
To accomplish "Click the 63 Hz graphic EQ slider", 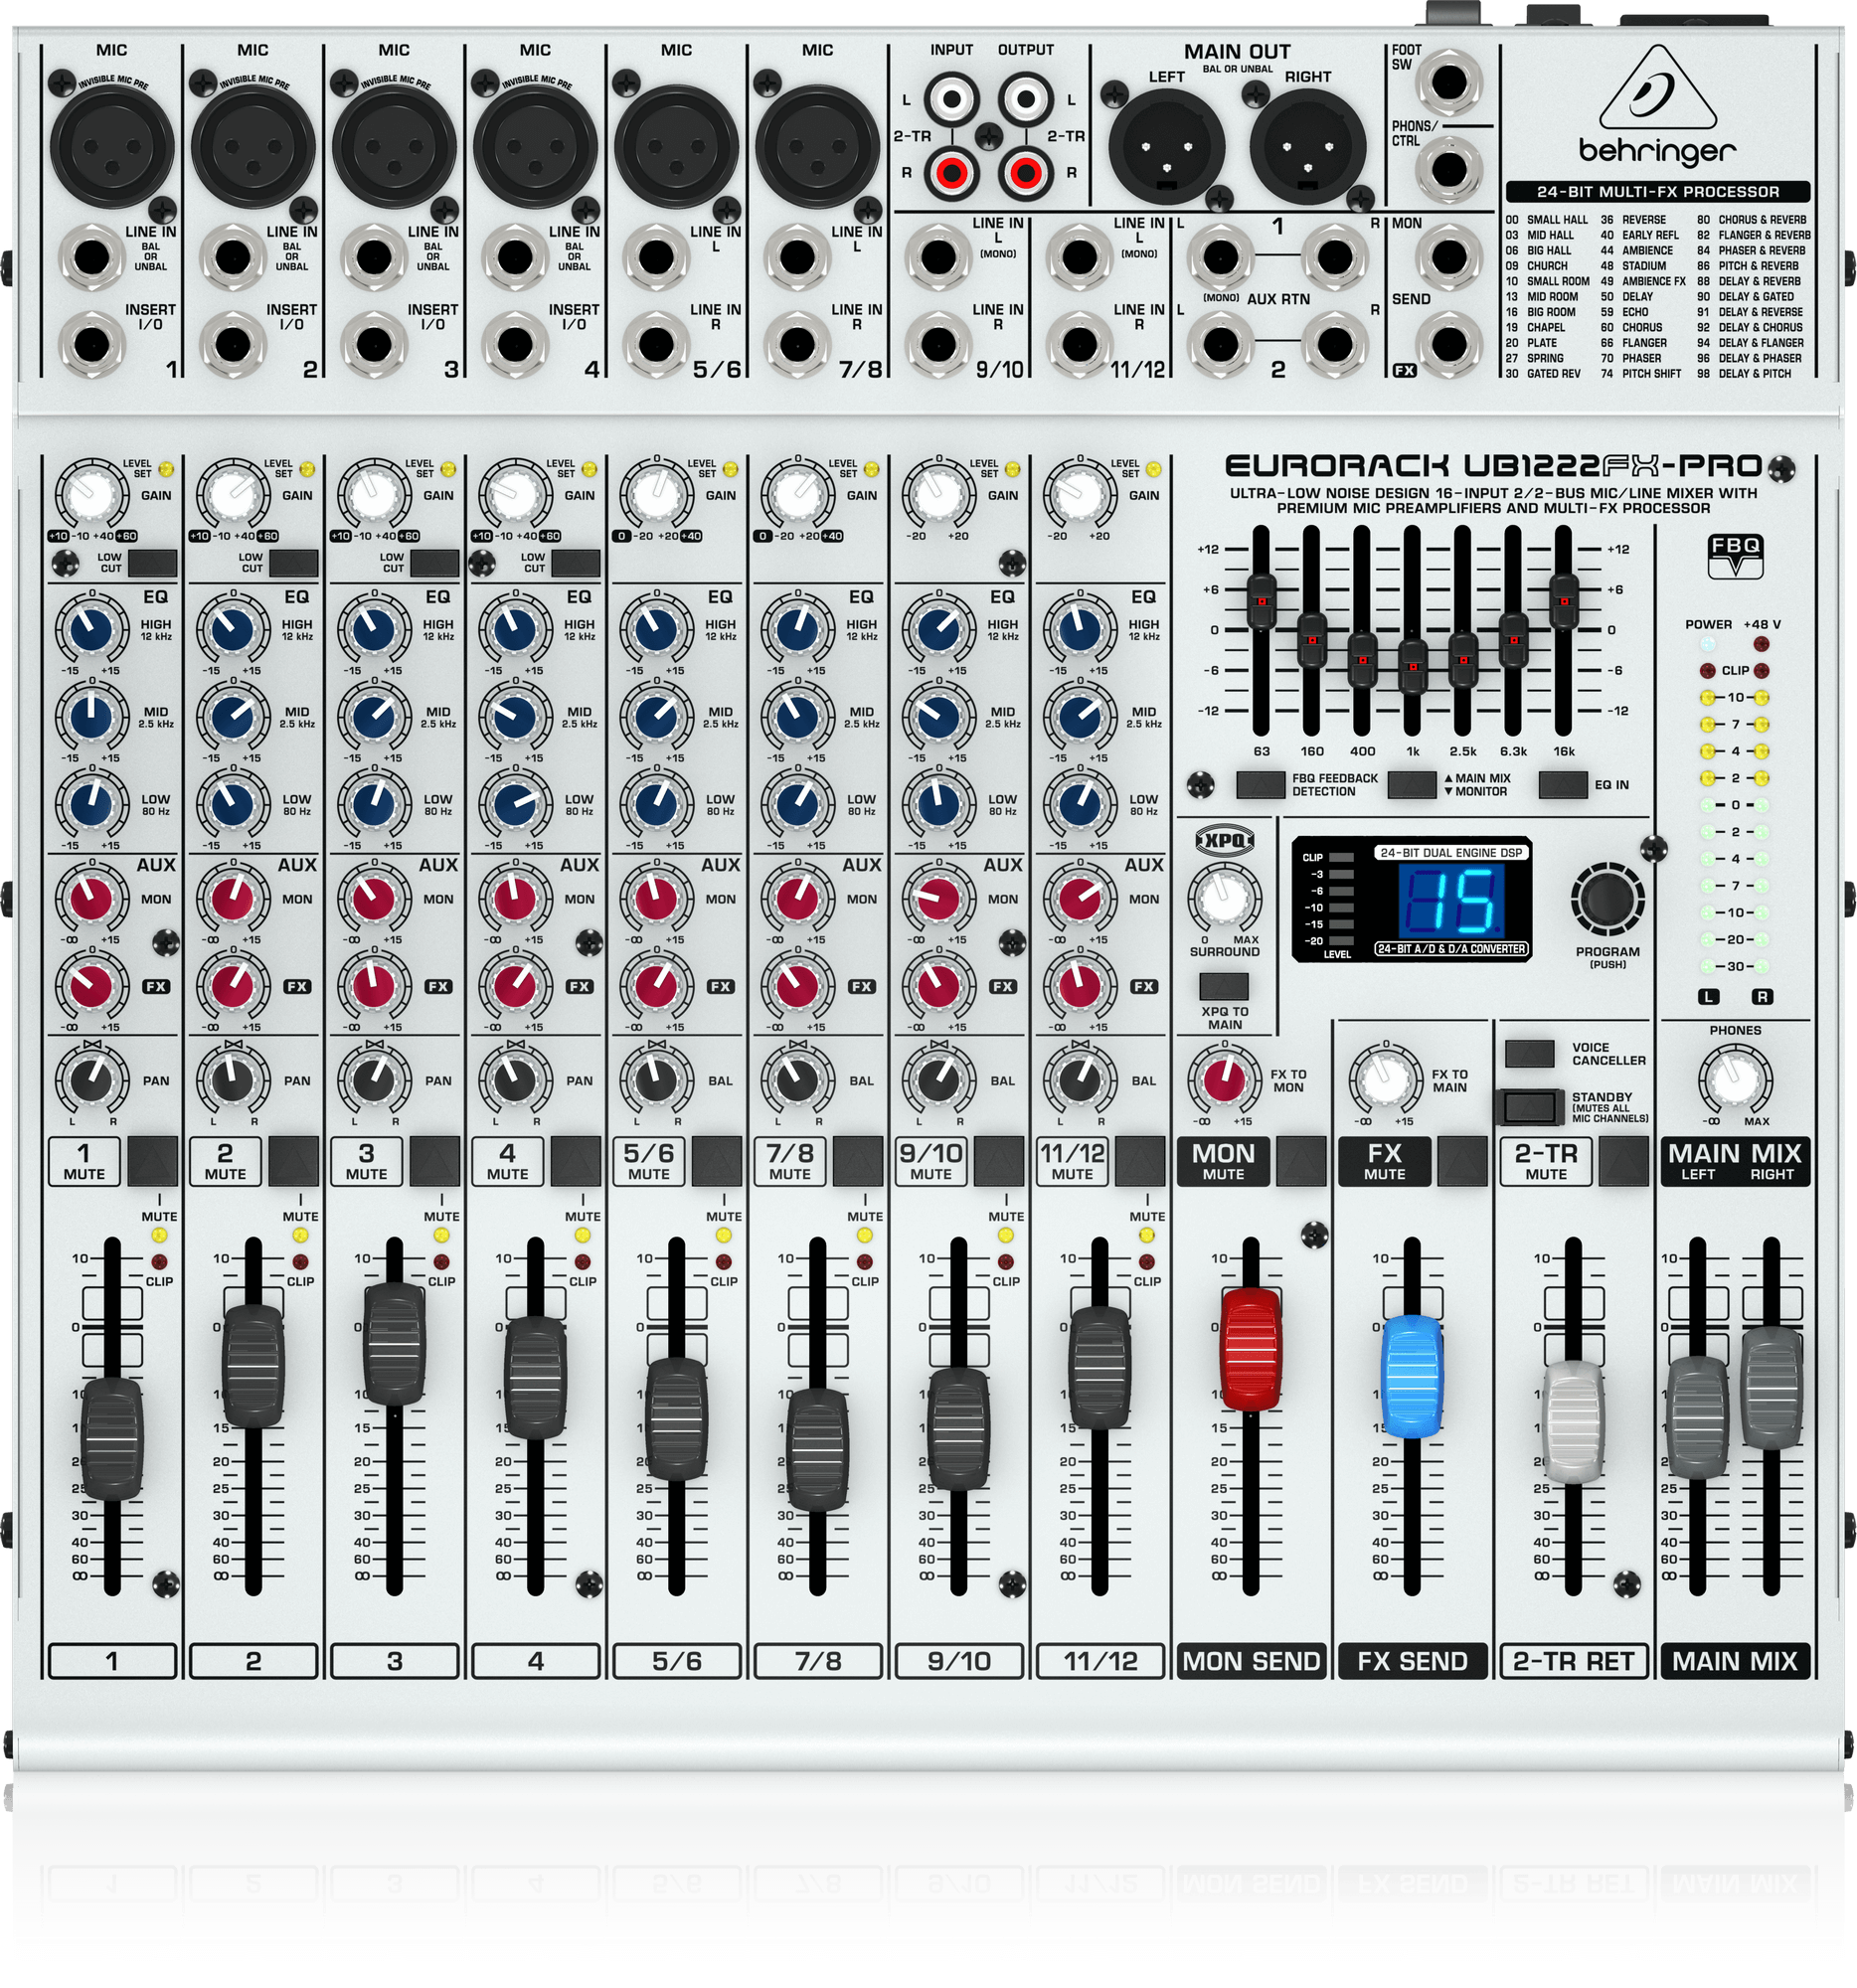I will tap(1261, 601).
